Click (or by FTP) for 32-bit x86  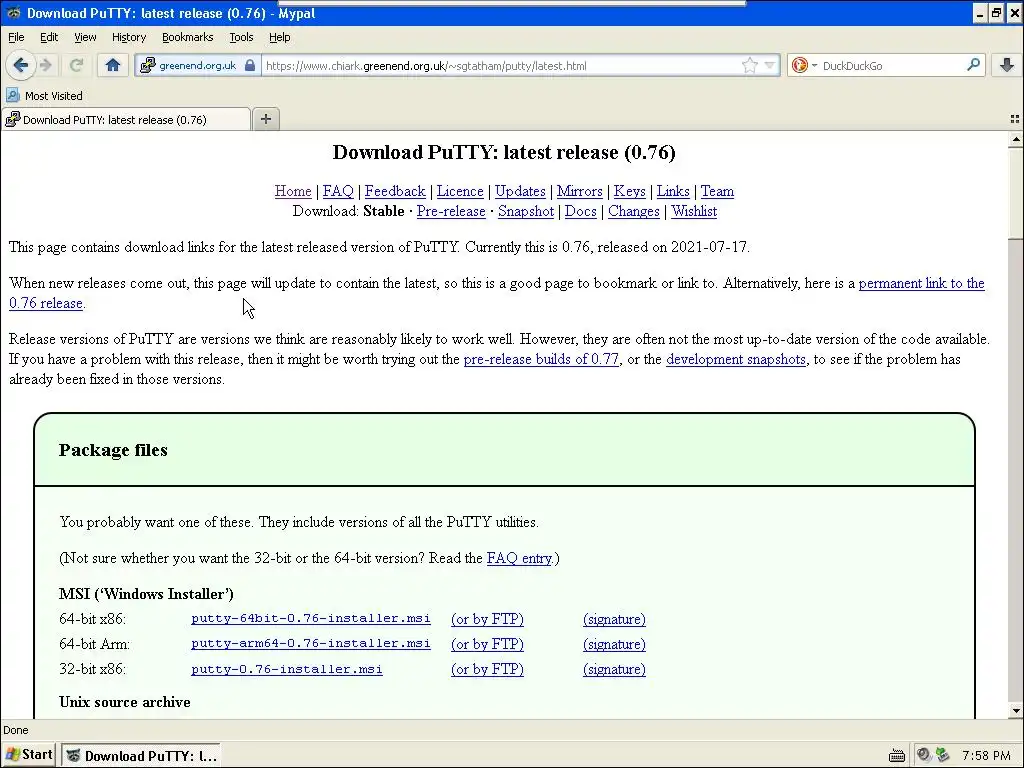click(x=487, y=669)
